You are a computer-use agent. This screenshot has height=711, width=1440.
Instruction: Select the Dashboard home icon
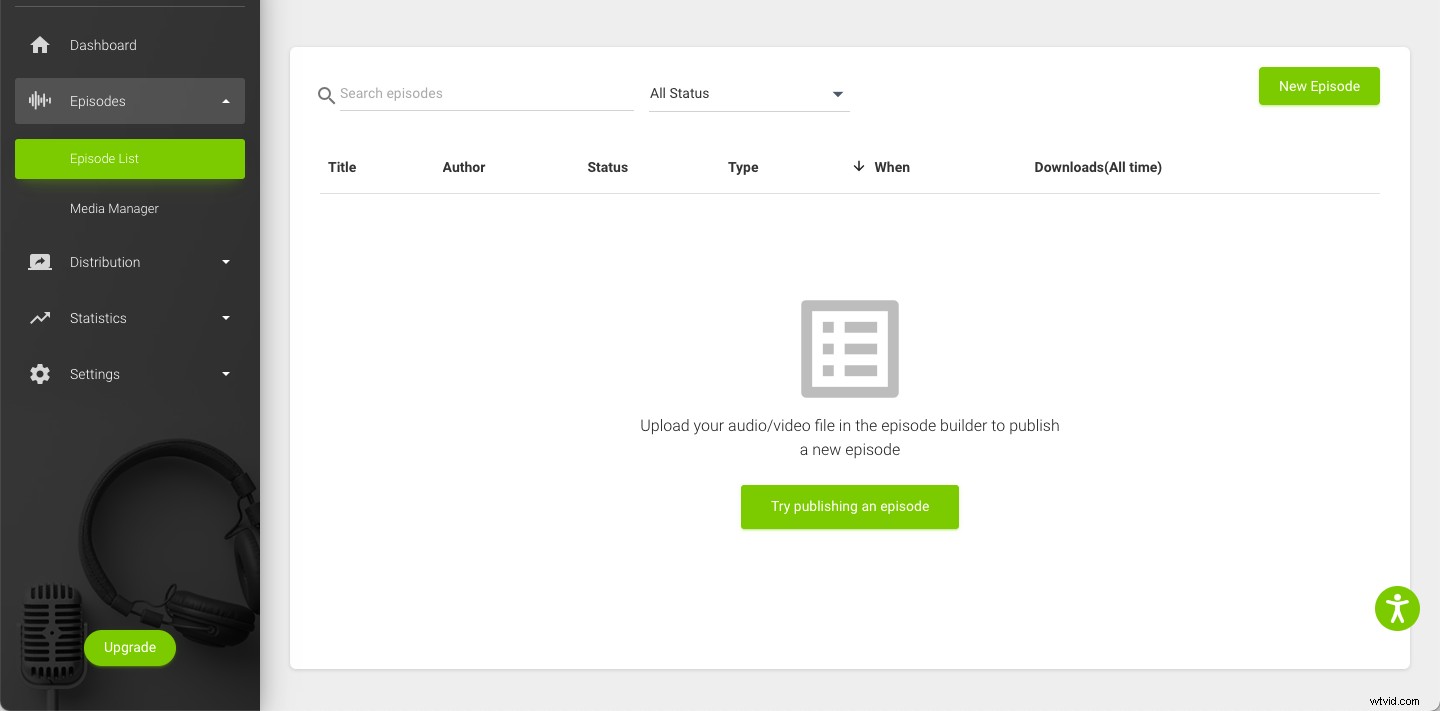[40, 45]
